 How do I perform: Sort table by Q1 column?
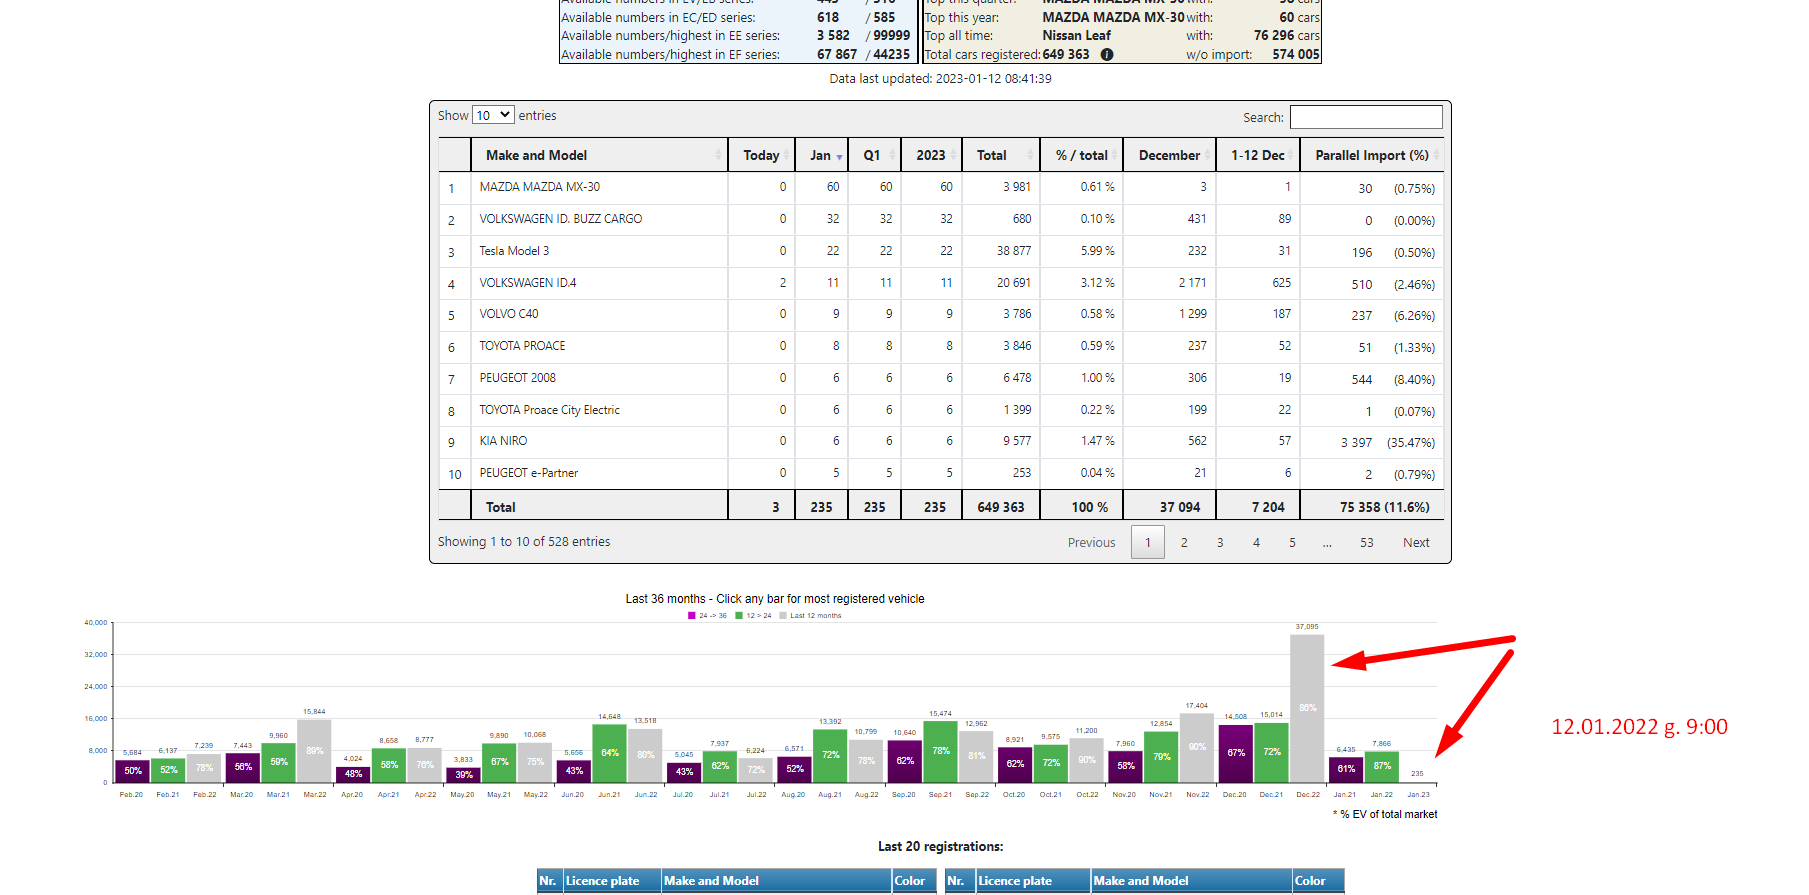tap(874, 155)
